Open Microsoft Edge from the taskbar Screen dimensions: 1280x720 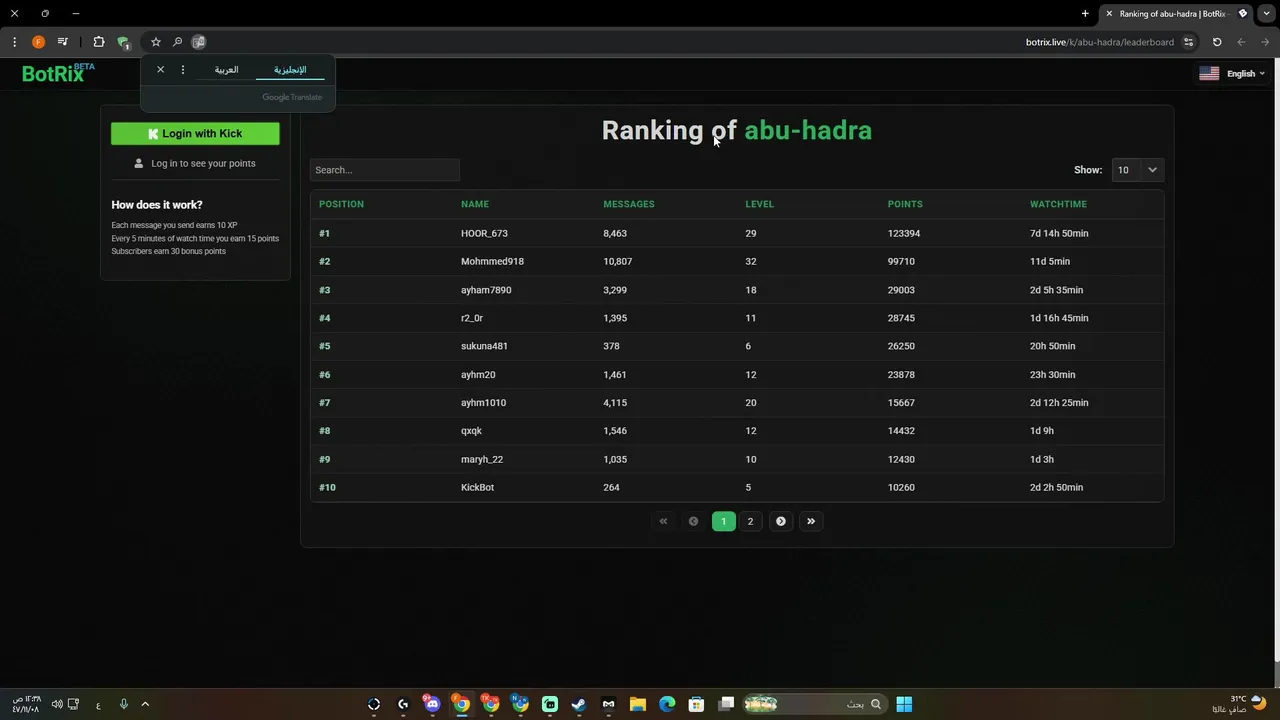[x=667, y=704]
